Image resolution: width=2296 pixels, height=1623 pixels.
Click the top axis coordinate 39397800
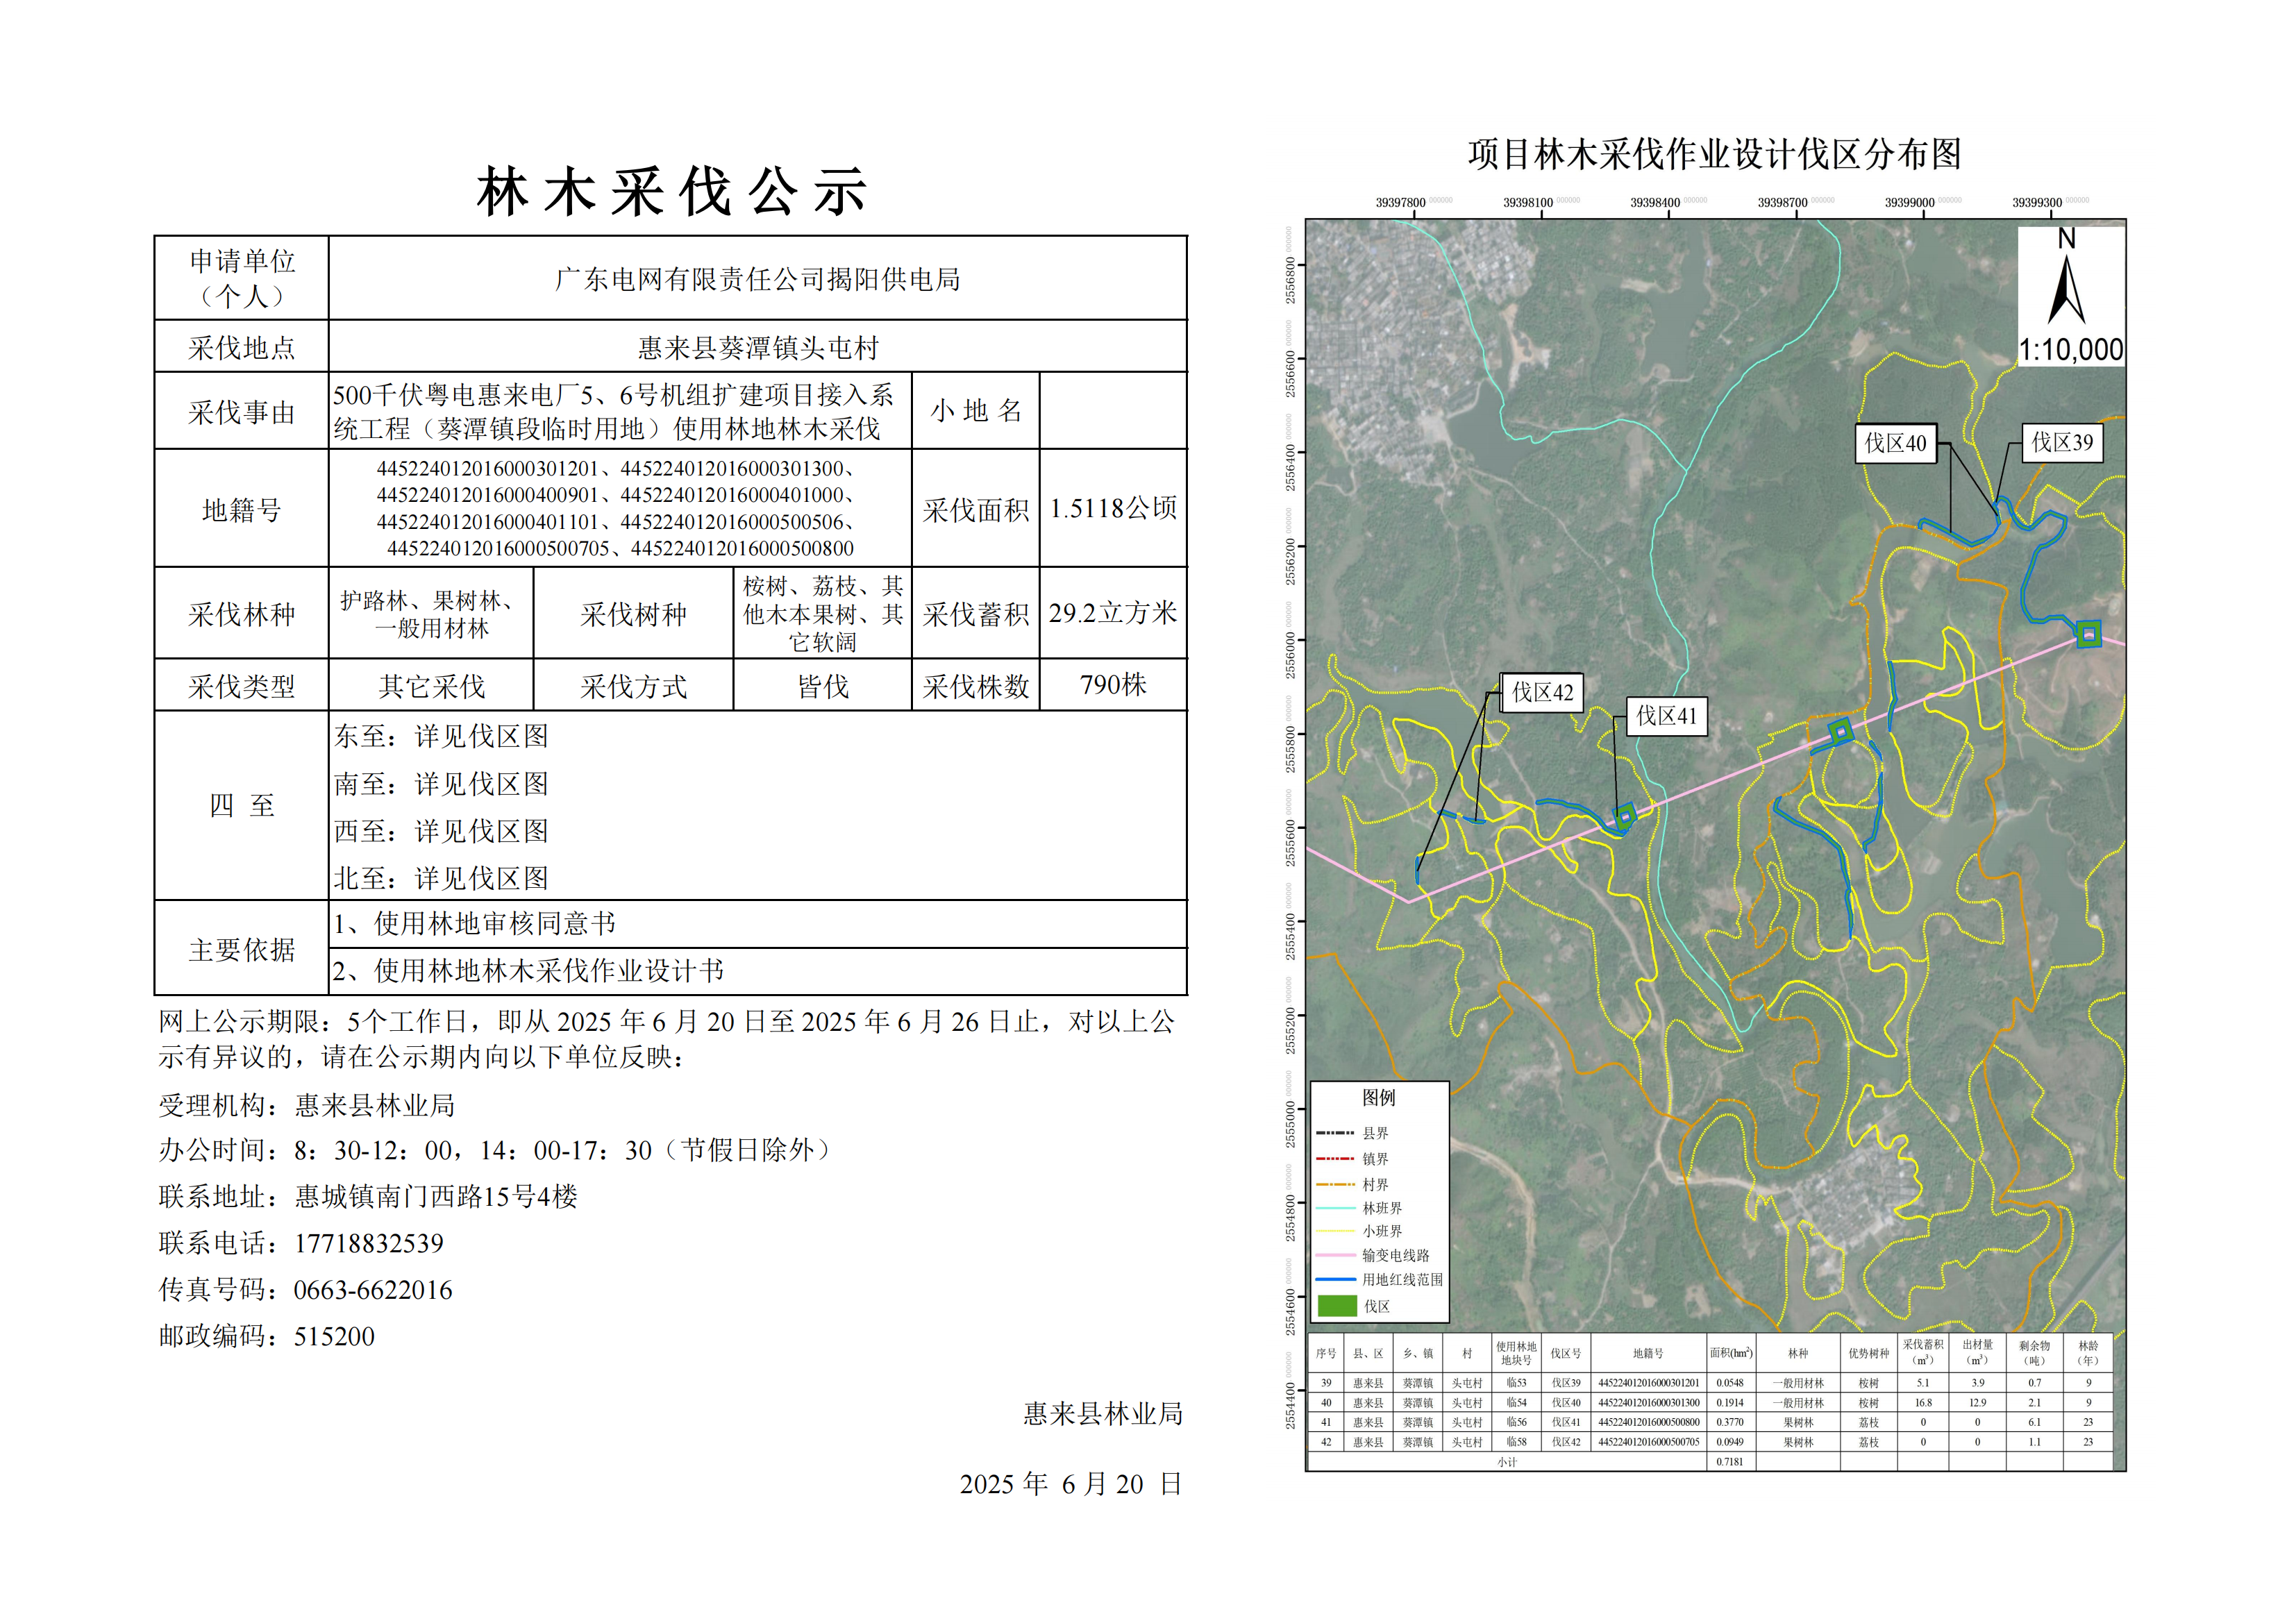pyautogui.click(x=1400, y=202)
